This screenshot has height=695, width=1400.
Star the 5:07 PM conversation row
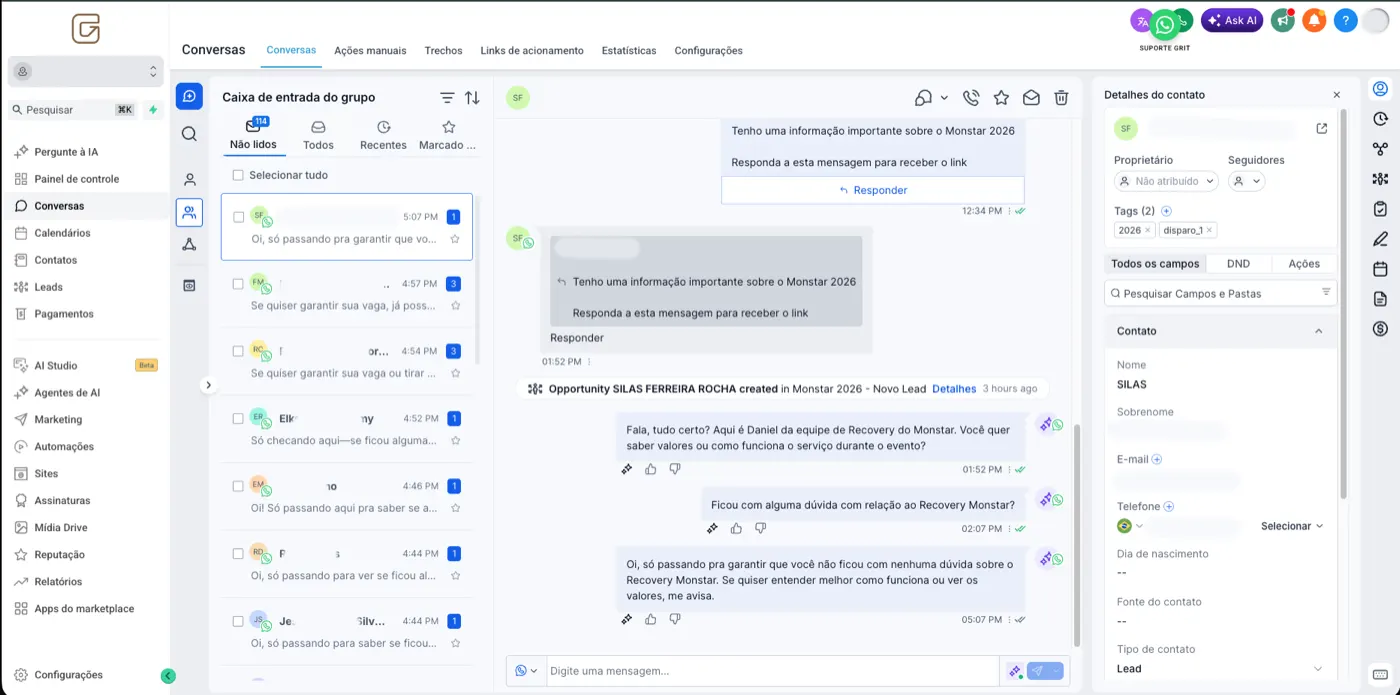[455, 239]
